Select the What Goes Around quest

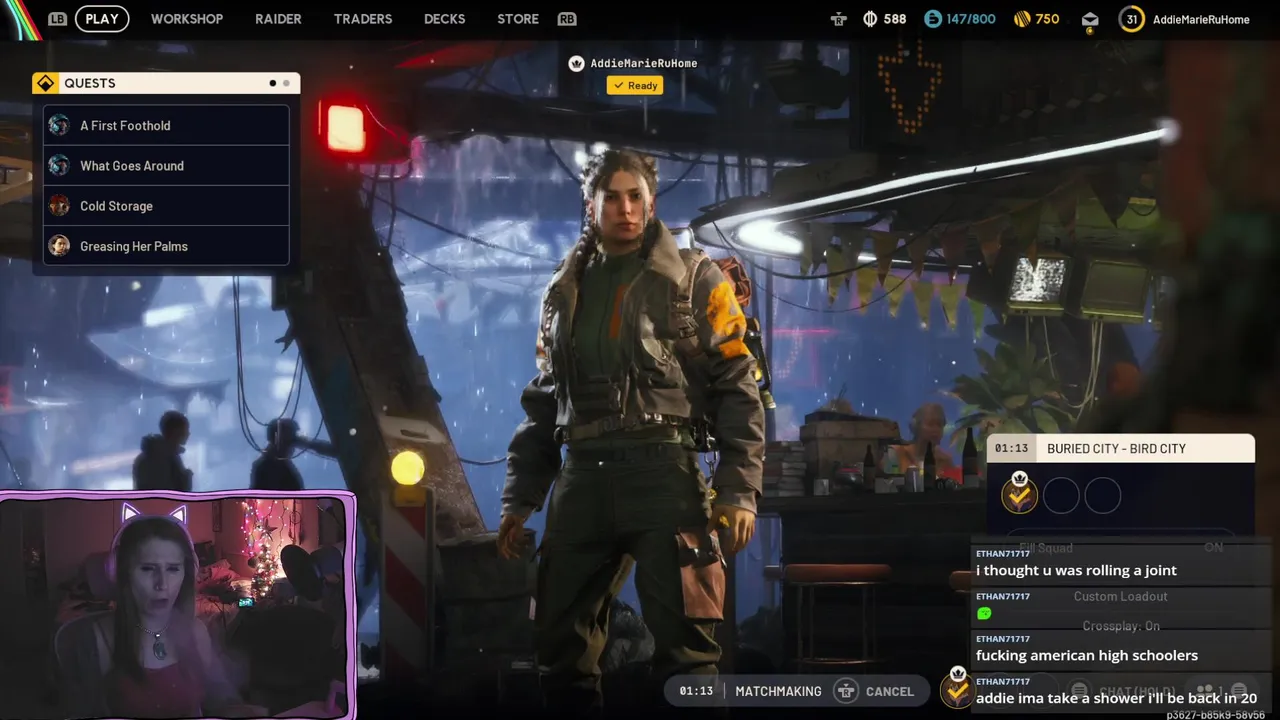click(166, 165)
